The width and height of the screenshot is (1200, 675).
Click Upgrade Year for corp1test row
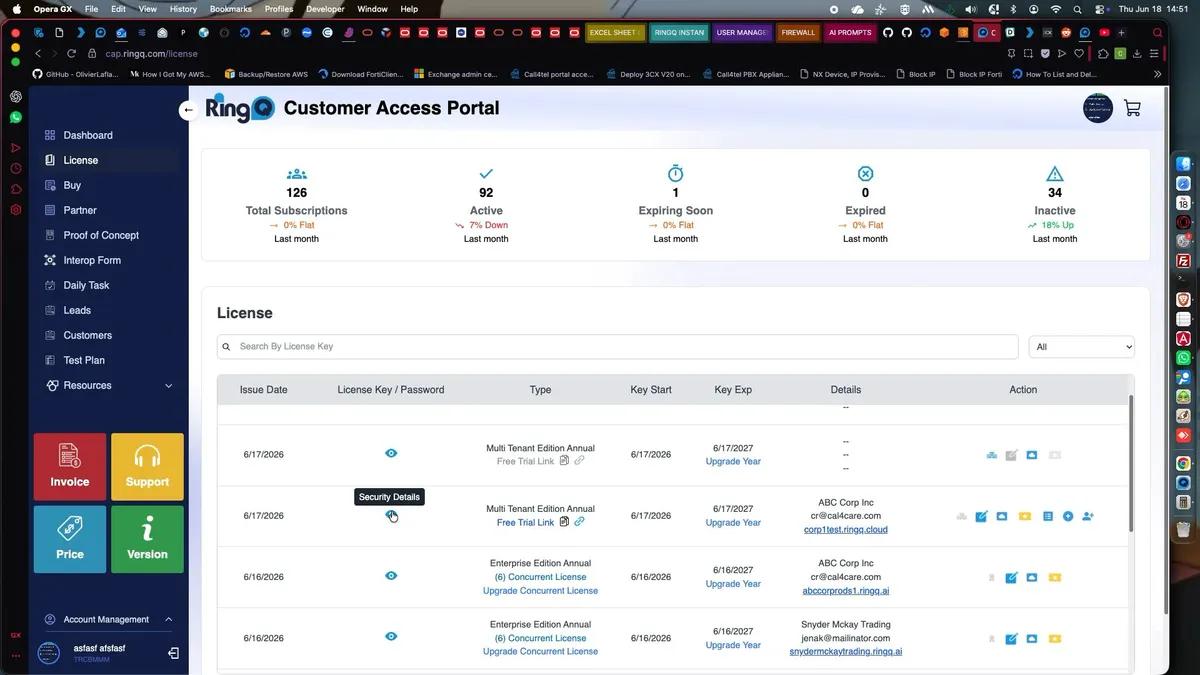pyautogui.click(x=733, y=522)
